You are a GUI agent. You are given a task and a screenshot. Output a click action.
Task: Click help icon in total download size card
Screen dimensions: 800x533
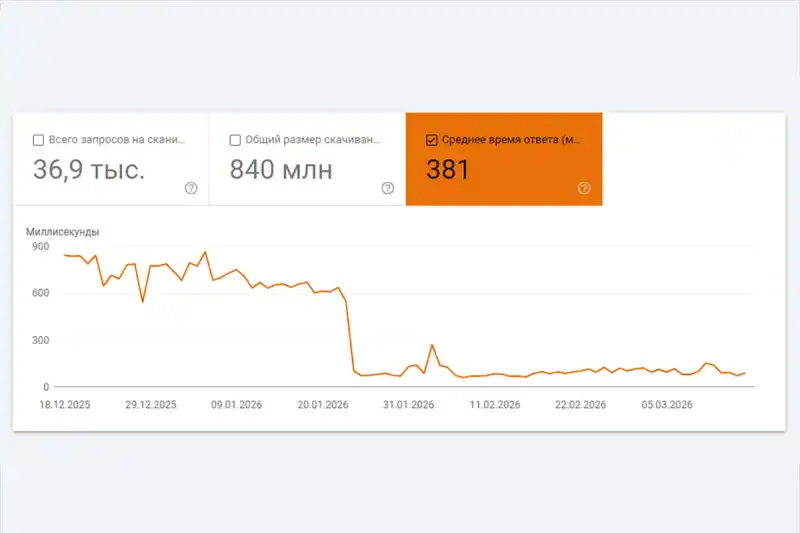click(388, 188)
